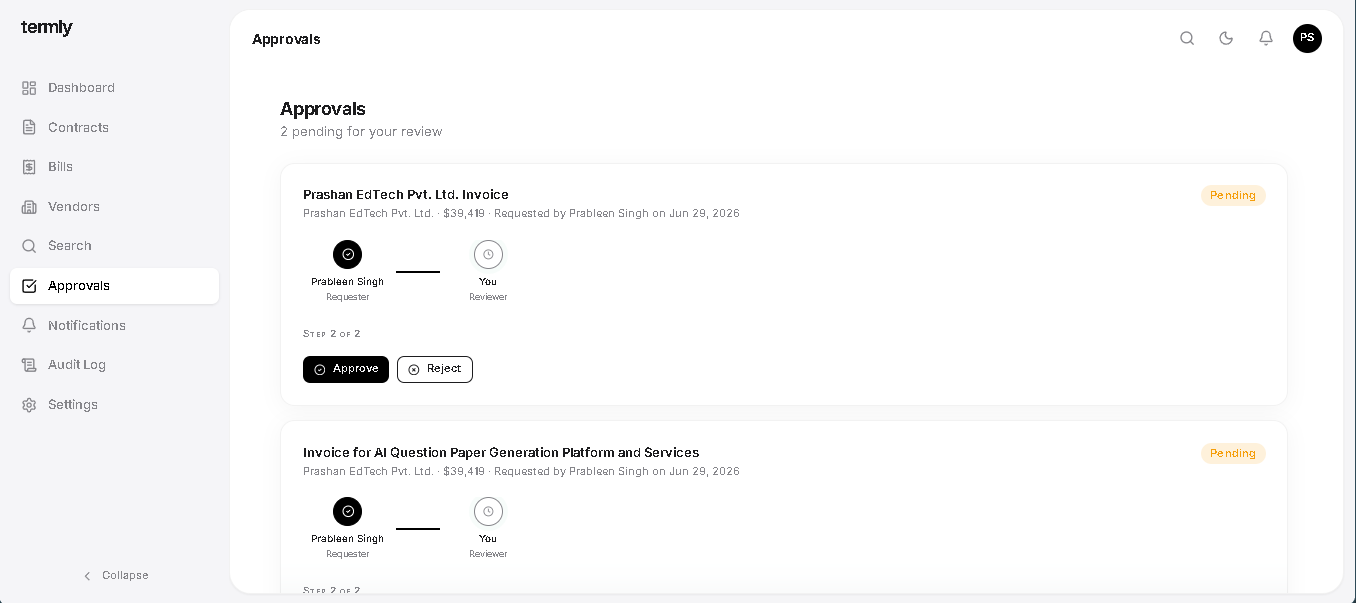The image size is (1356, 603).
Task: Click the Settings gear icon in sidebar
Action: [x=29, y=405]
